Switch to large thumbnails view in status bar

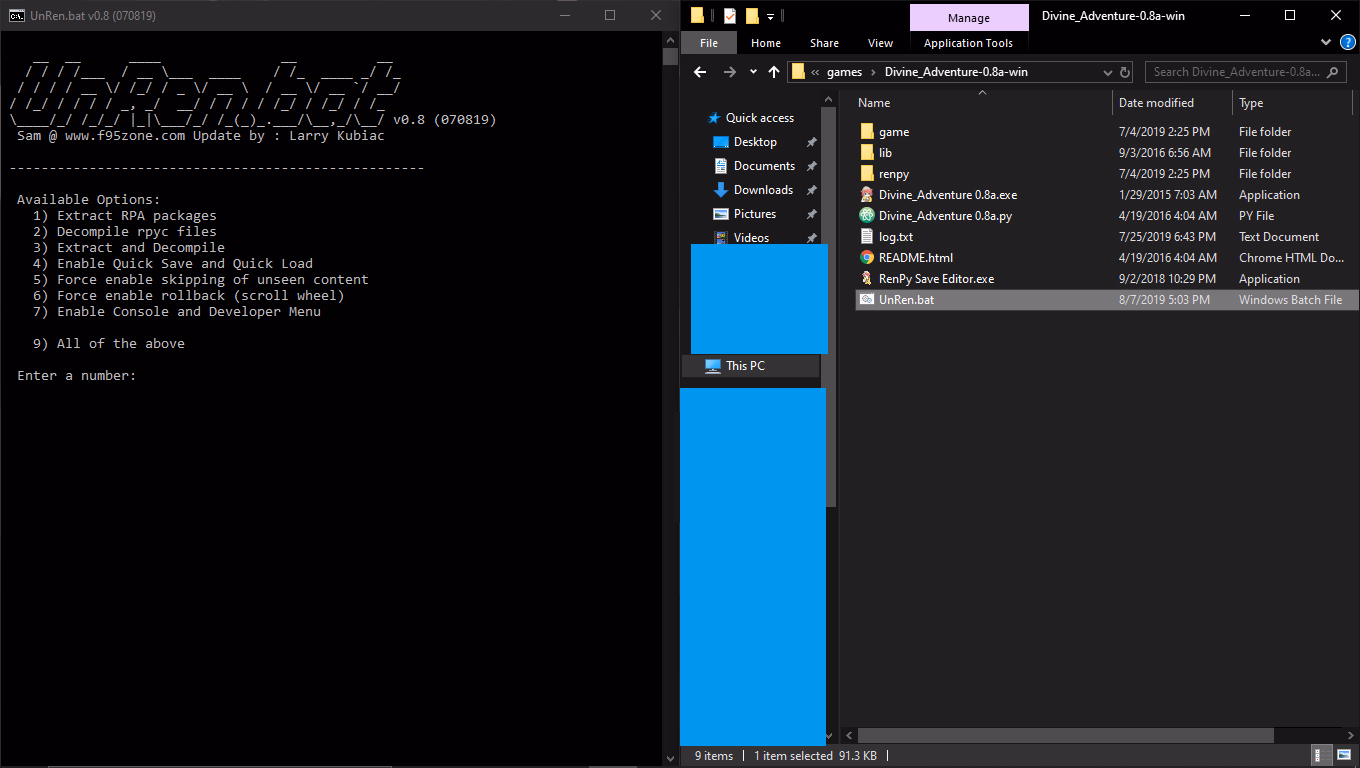pyautogui.click(x=1345, y=755)
